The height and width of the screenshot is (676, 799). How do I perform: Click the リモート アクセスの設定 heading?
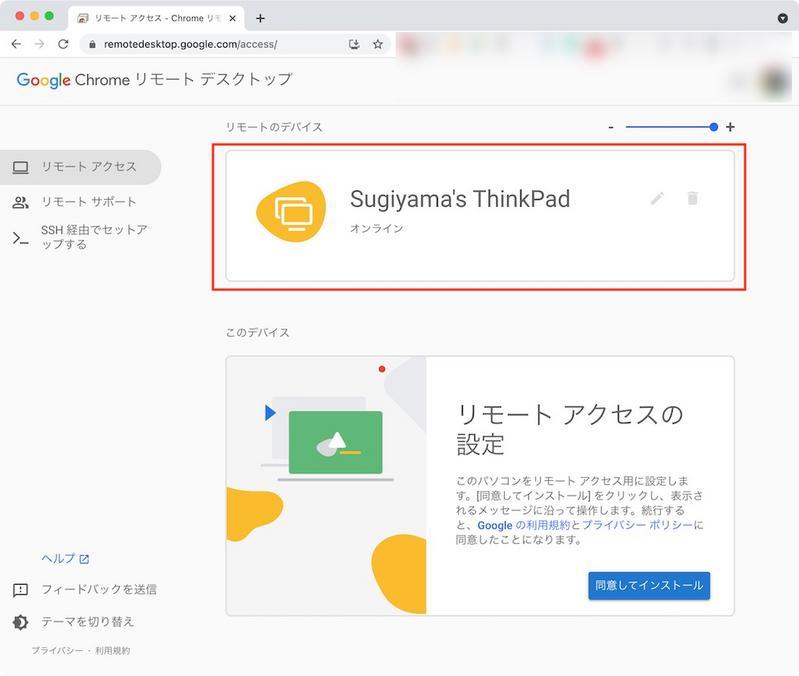tap(569, 429)
